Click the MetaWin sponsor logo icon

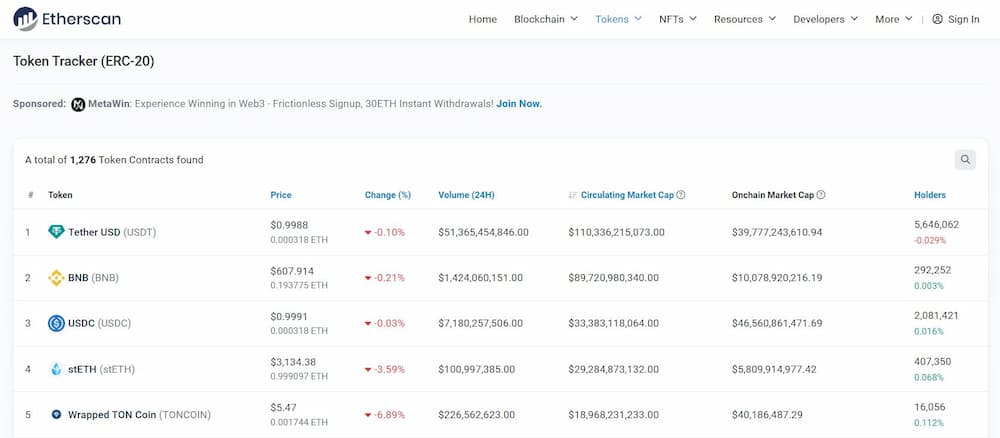coord(78,104)
